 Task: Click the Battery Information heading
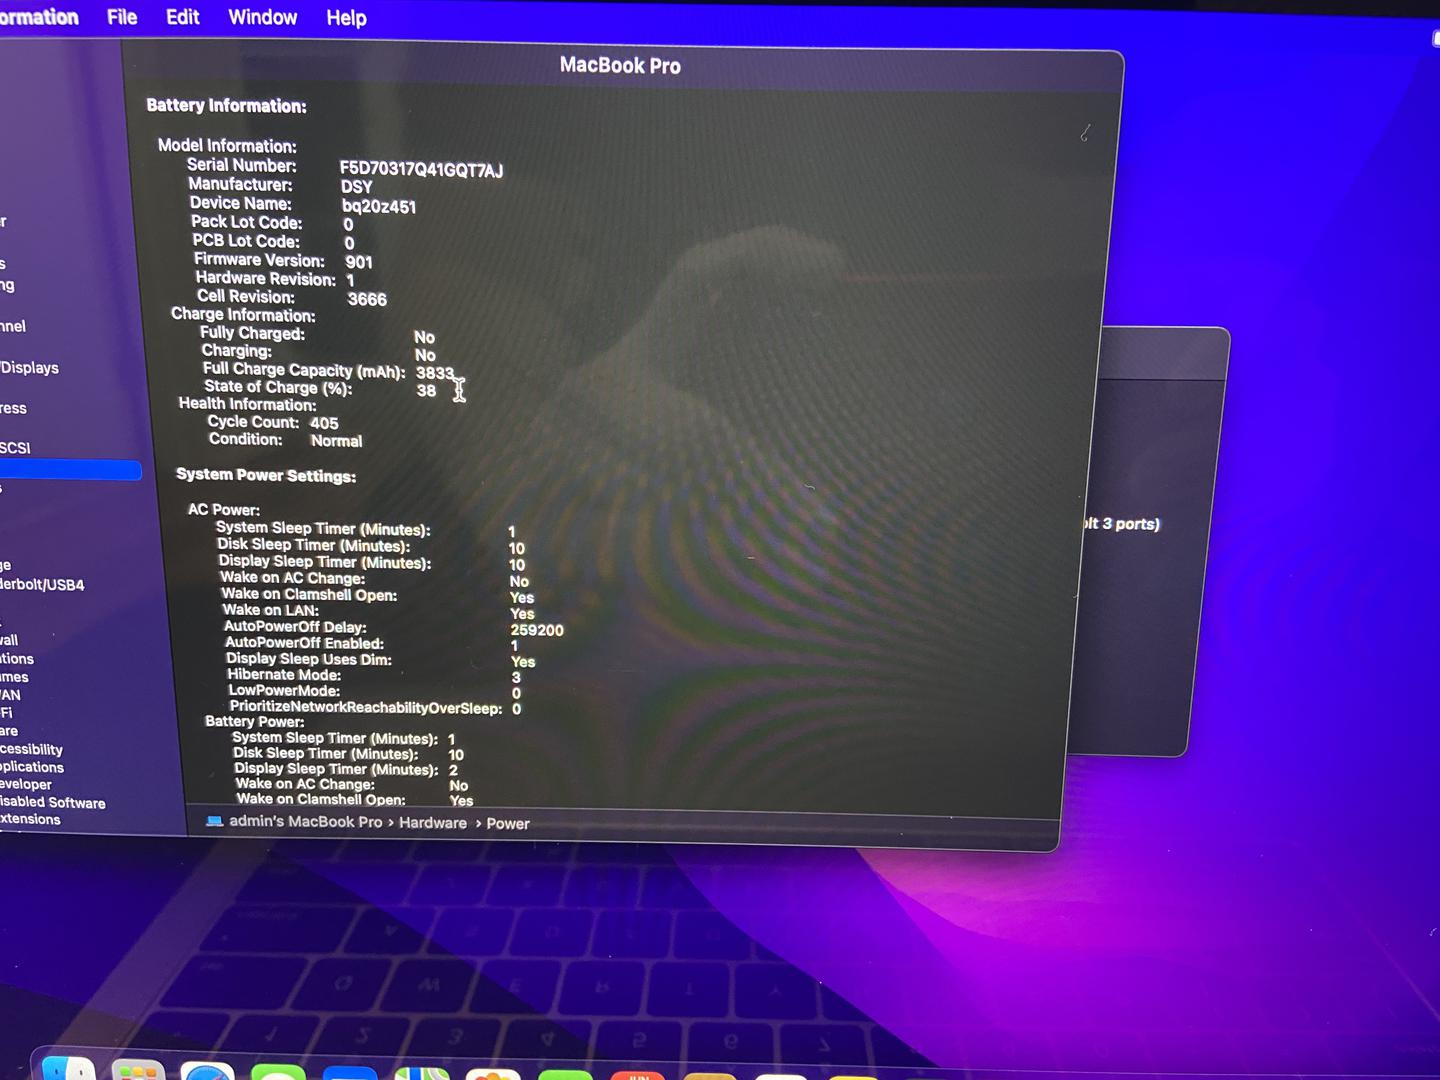click(x=226, y=105)
